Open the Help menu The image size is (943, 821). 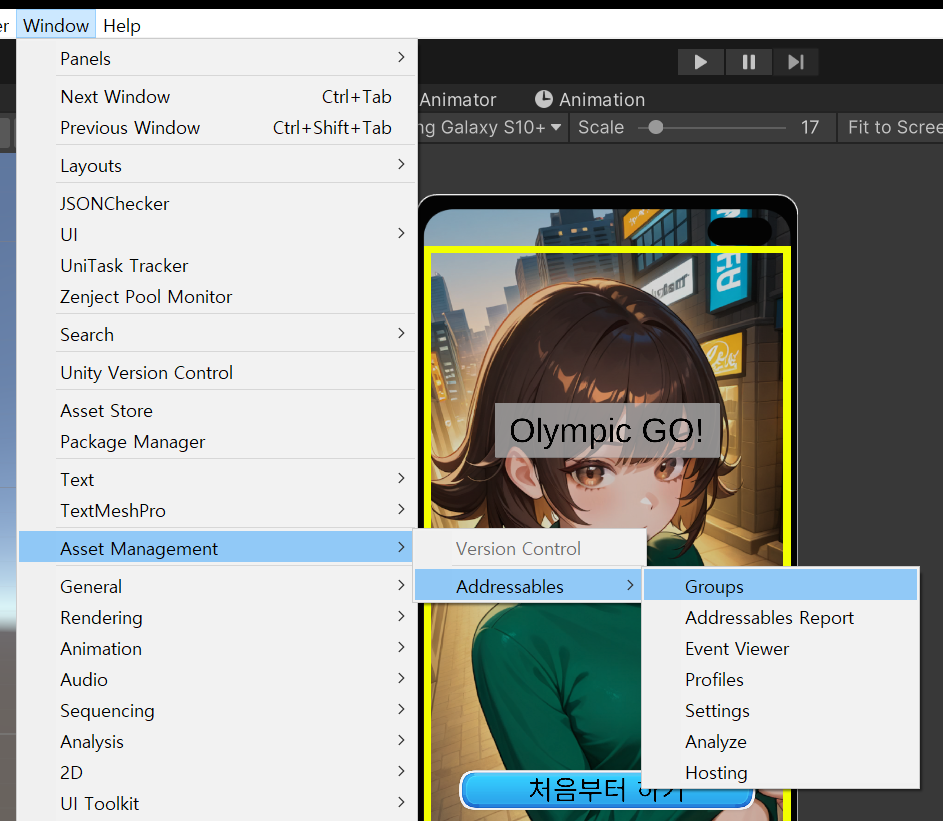pyautogui.click(x=121, y=26)
